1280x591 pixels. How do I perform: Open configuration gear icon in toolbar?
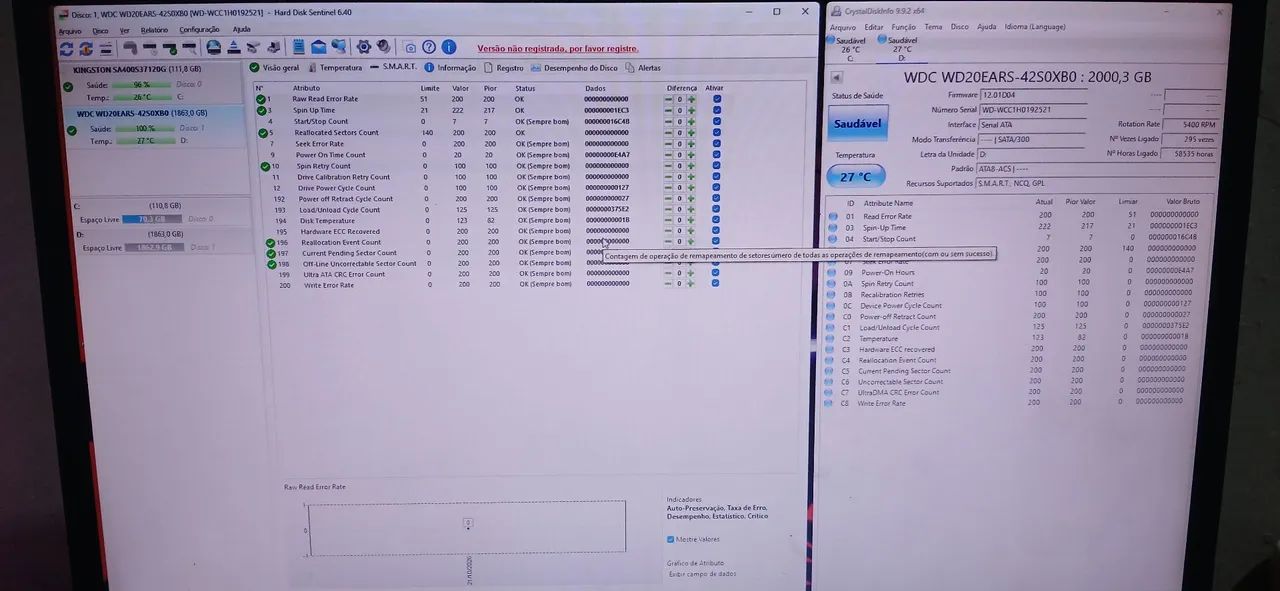tap(364, 47)
